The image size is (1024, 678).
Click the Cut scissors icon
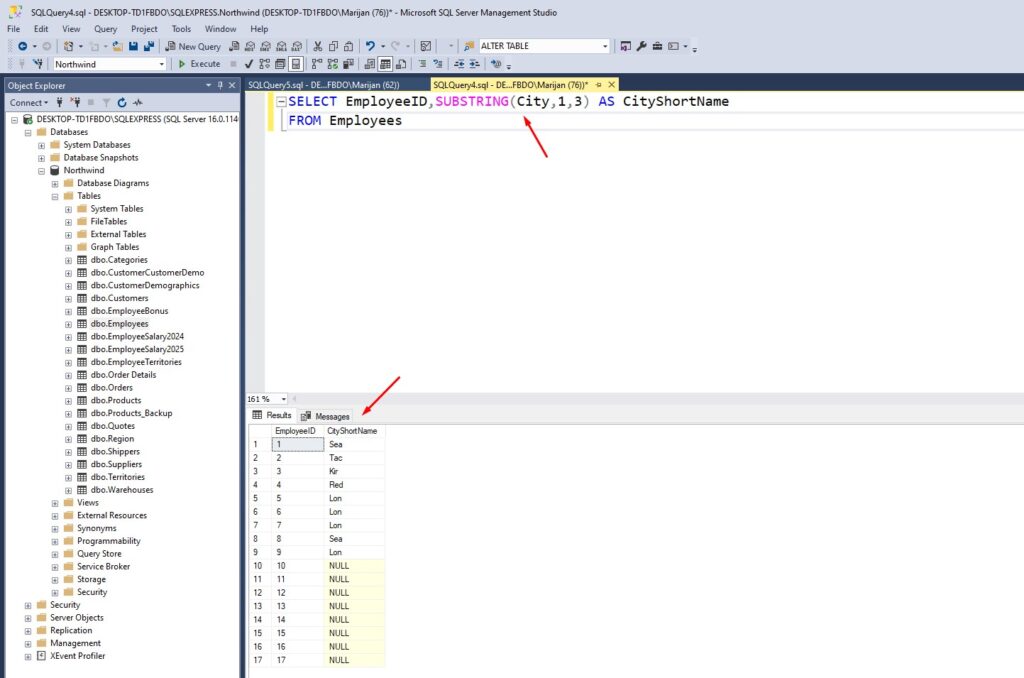[x=317, y=46]
